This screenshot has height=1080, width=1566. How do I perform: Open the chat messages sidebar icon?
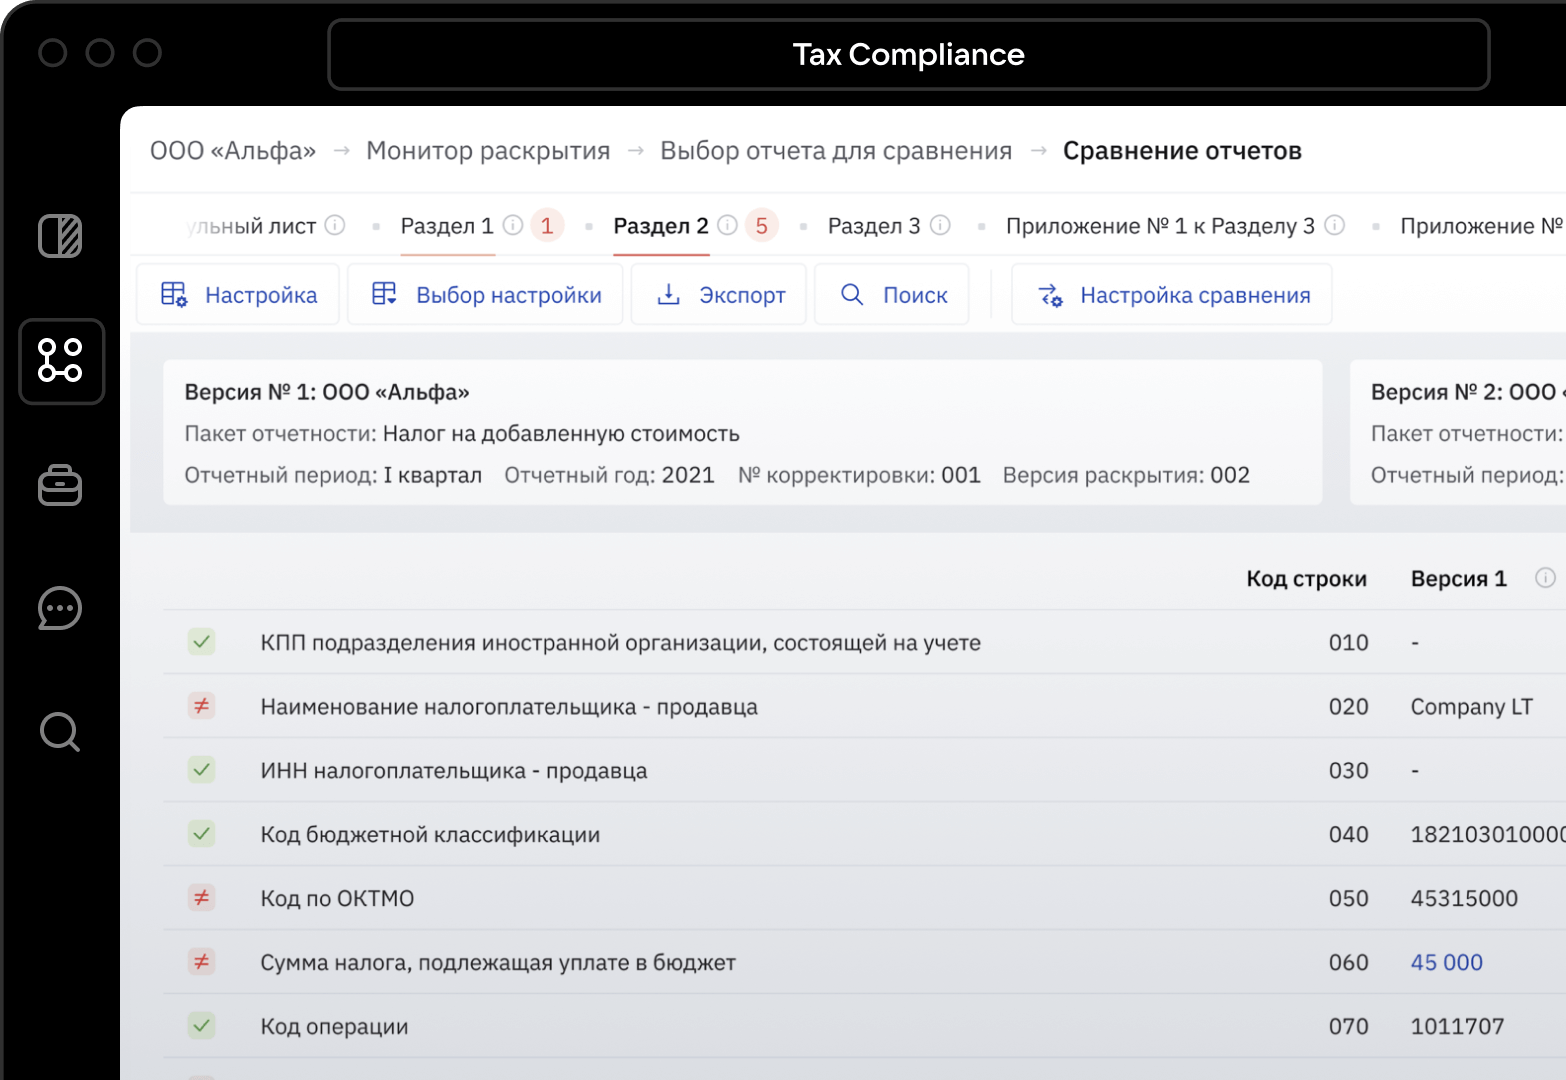[60, 608]
